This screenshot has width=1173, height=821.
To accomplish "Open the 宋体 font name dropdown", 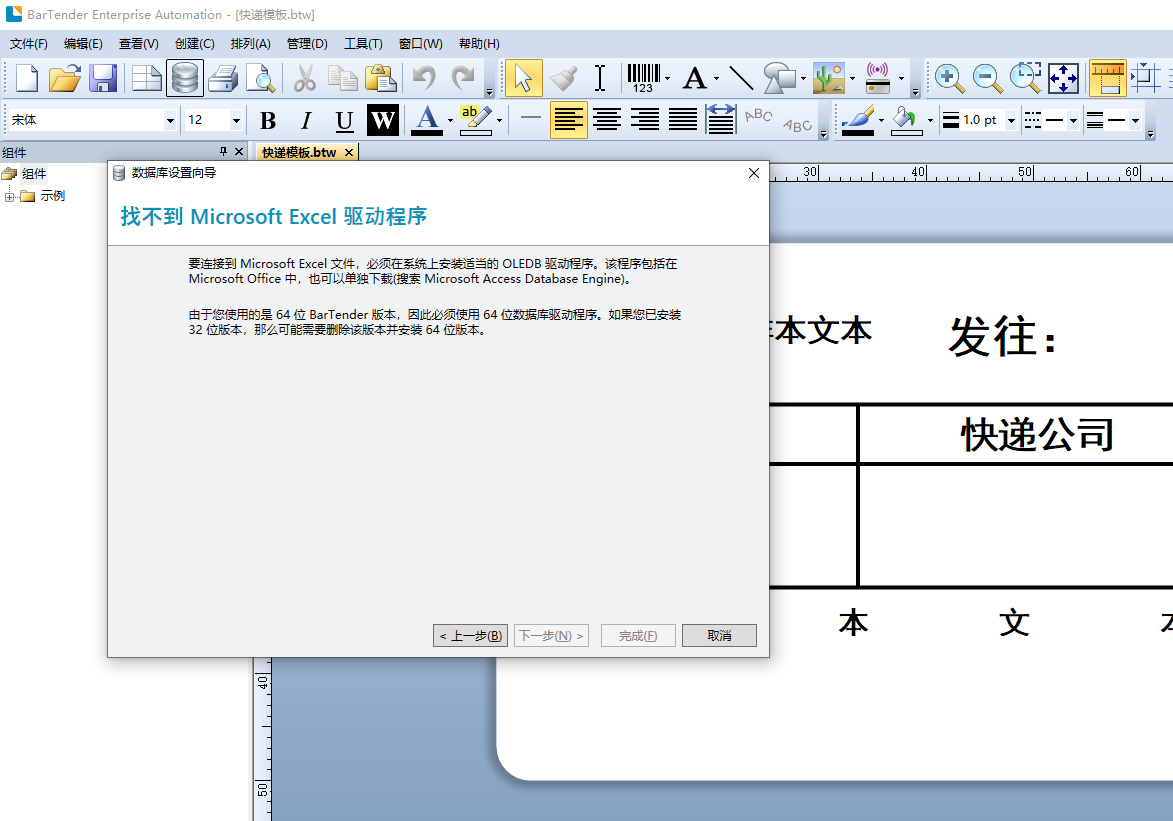I will (170, 120).
